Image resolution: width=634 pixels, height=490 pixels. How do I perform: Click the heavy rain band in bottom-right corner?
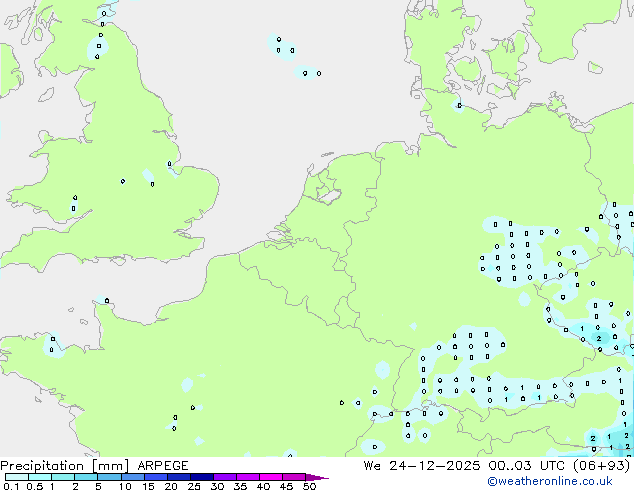click(612, 438)
